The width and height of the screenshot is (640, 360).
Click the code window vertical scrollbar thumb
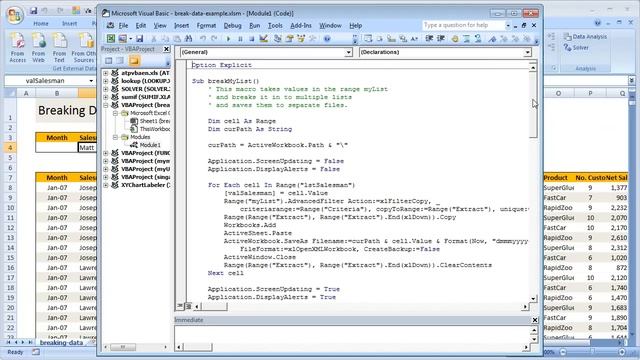coord(533,104)
